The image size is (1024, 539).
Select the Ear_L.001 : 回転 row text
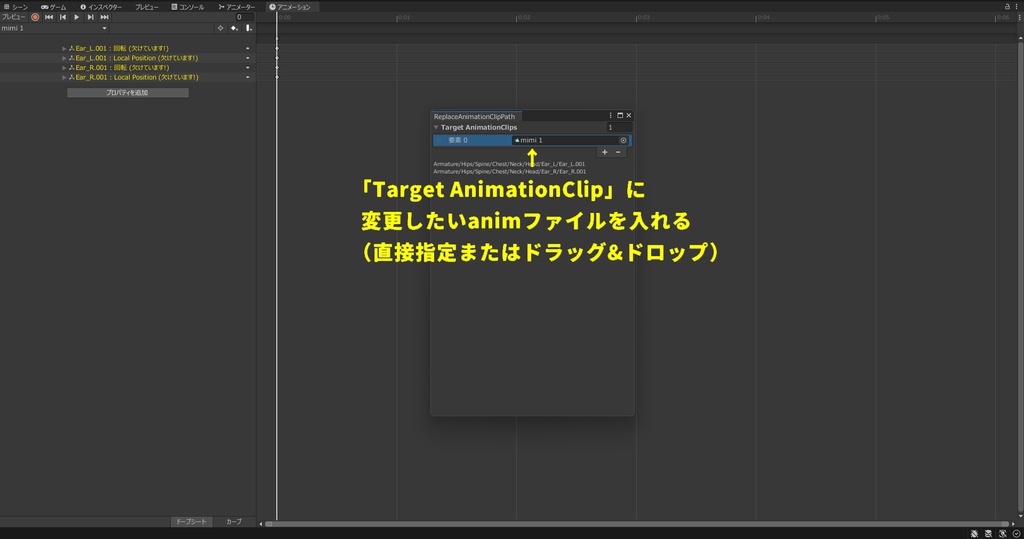pyautogui.click(x=121, y=48)
